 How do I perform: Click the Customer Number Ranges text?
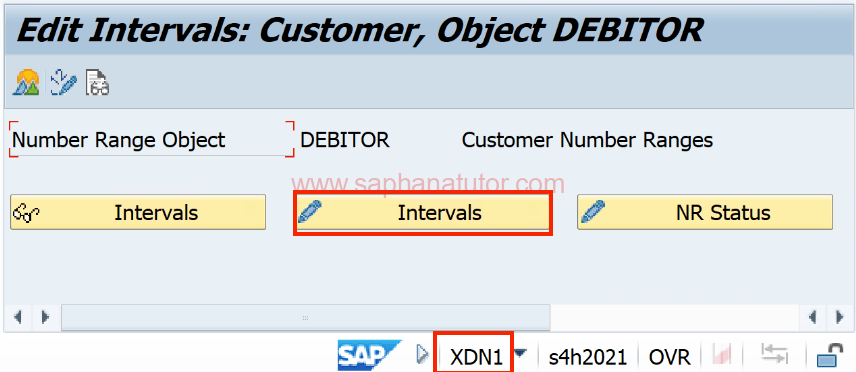point(587,140)
